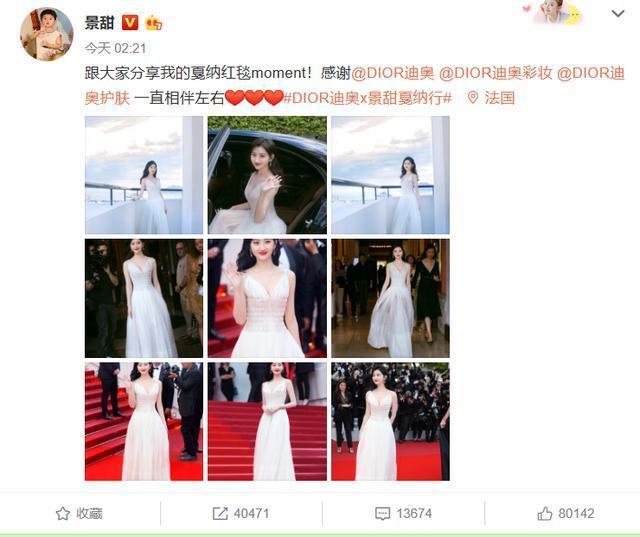Click the verified V badge next to 景甜
Image resolution: width=640 pixels, height=537 pixels.
[130, 22]
